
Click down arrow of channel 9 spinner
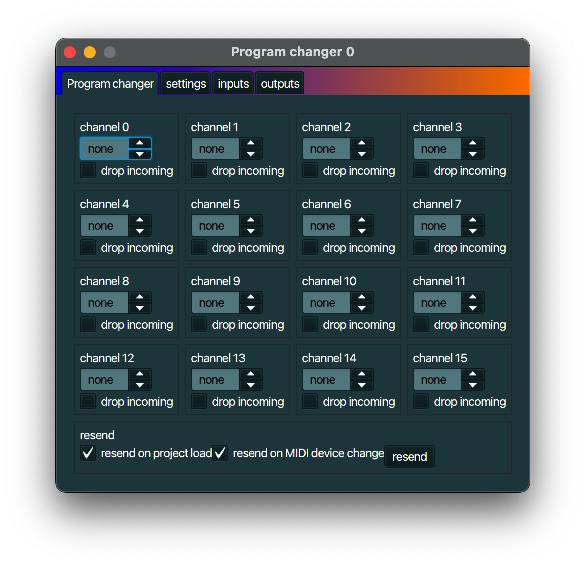(x=251, y=308)
